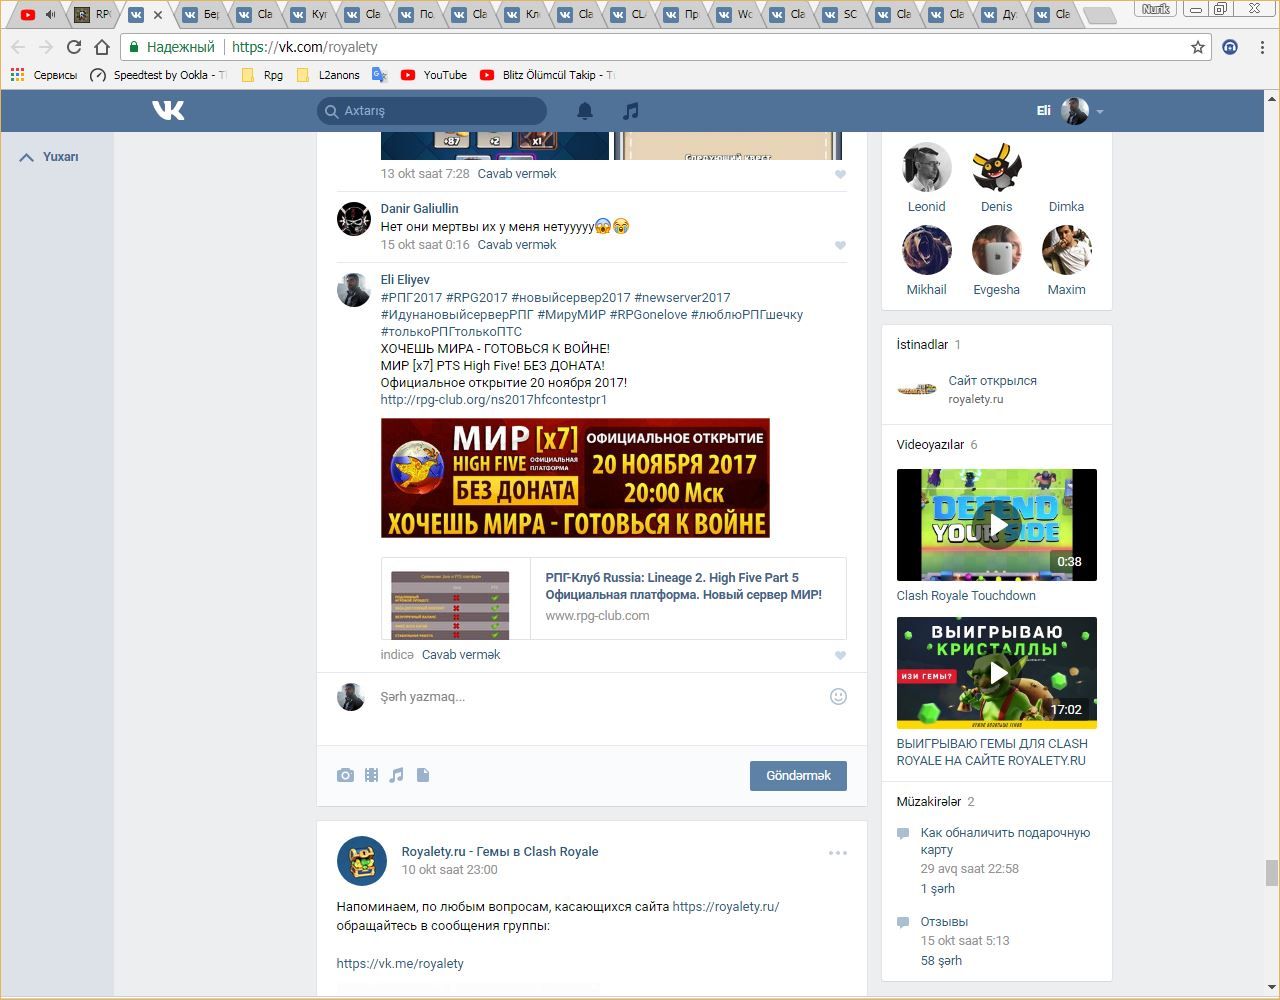Open the music note player icon
1280x1000 pixels.
click(x=630, y=111)
